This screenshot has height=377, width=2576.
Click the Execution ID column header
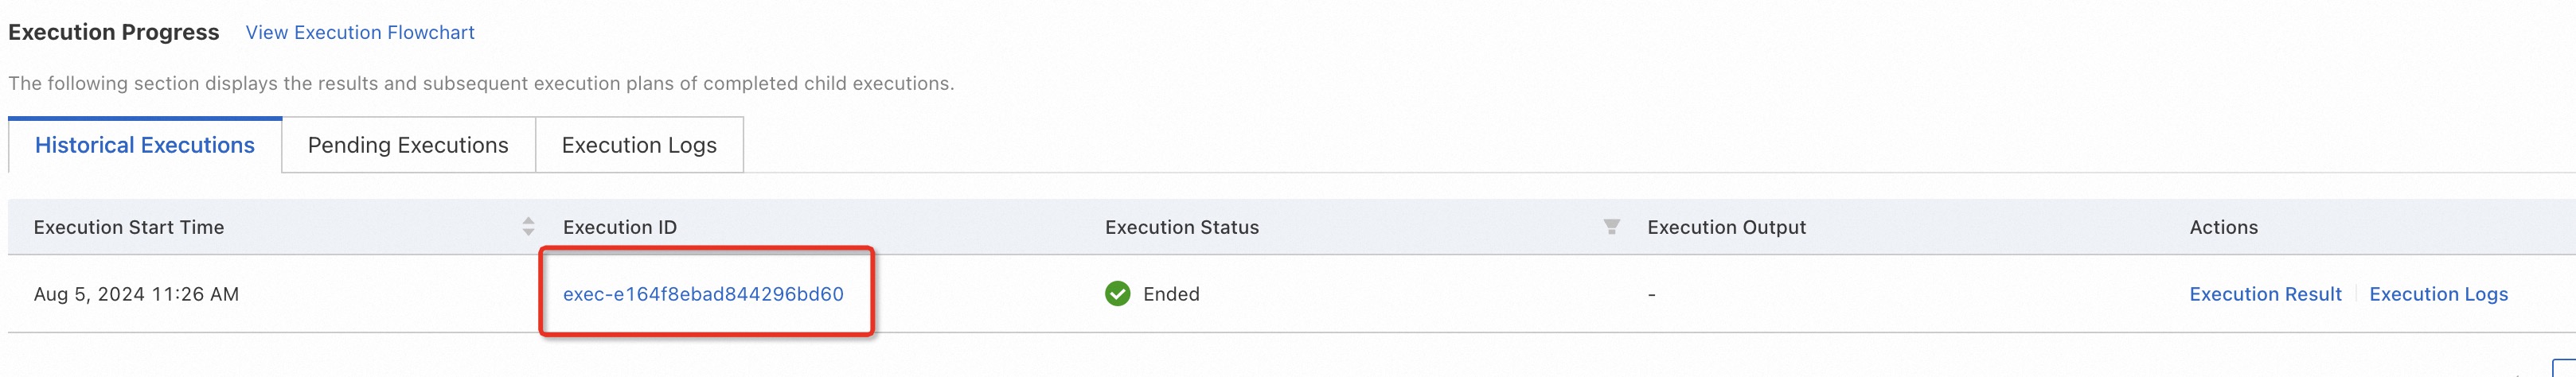pyautogui.click(x=620, y=227)
